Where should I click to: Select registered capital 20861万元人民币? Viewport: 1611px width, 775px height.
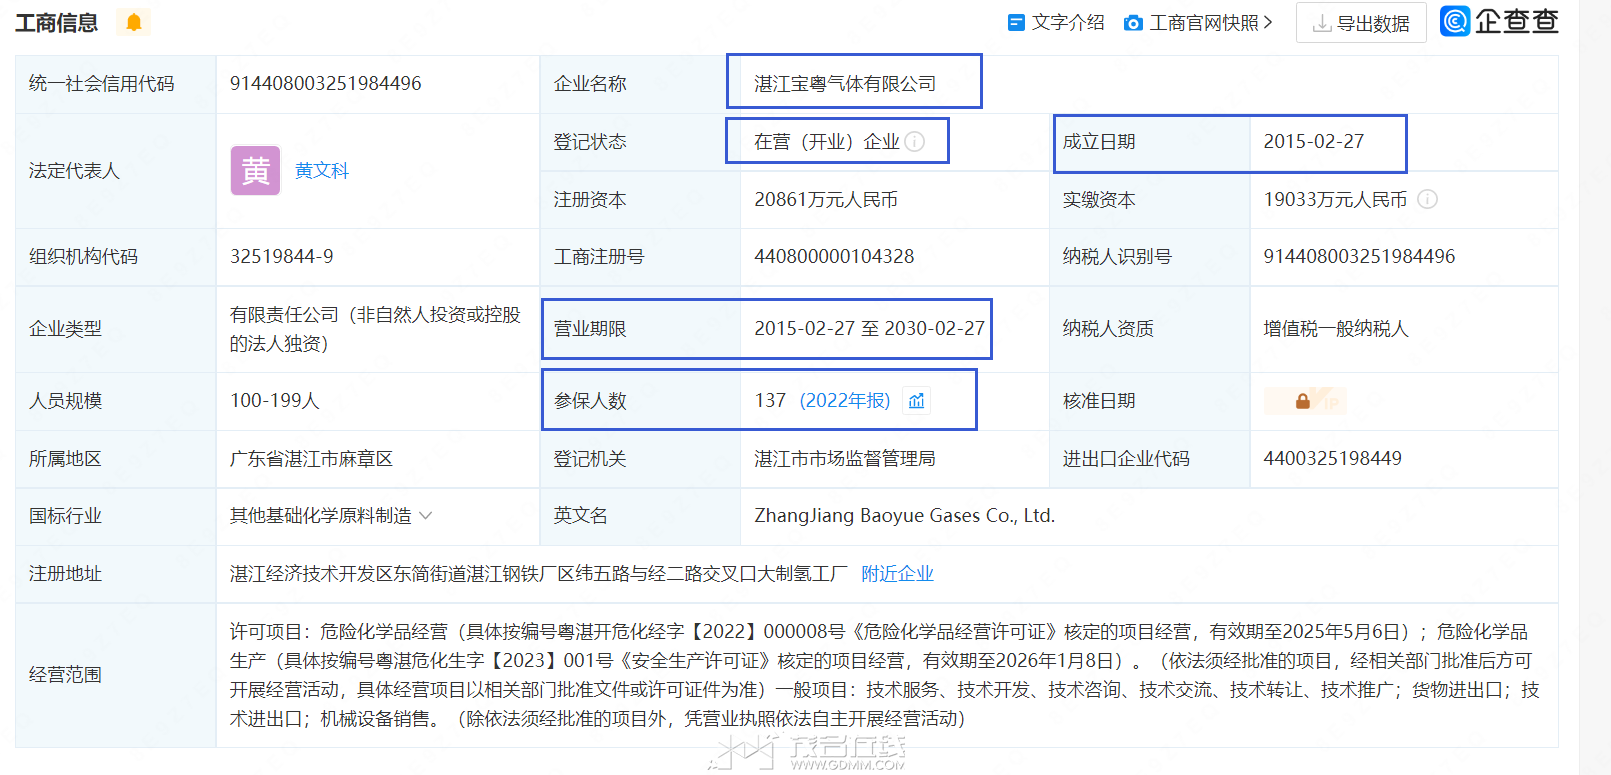pyautogui.click(x=826, y=200)
